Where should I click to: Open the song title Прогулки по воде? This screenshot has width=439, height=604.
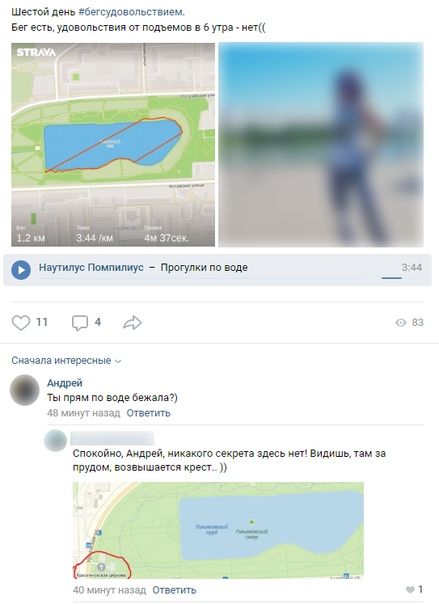click(204, 267)
